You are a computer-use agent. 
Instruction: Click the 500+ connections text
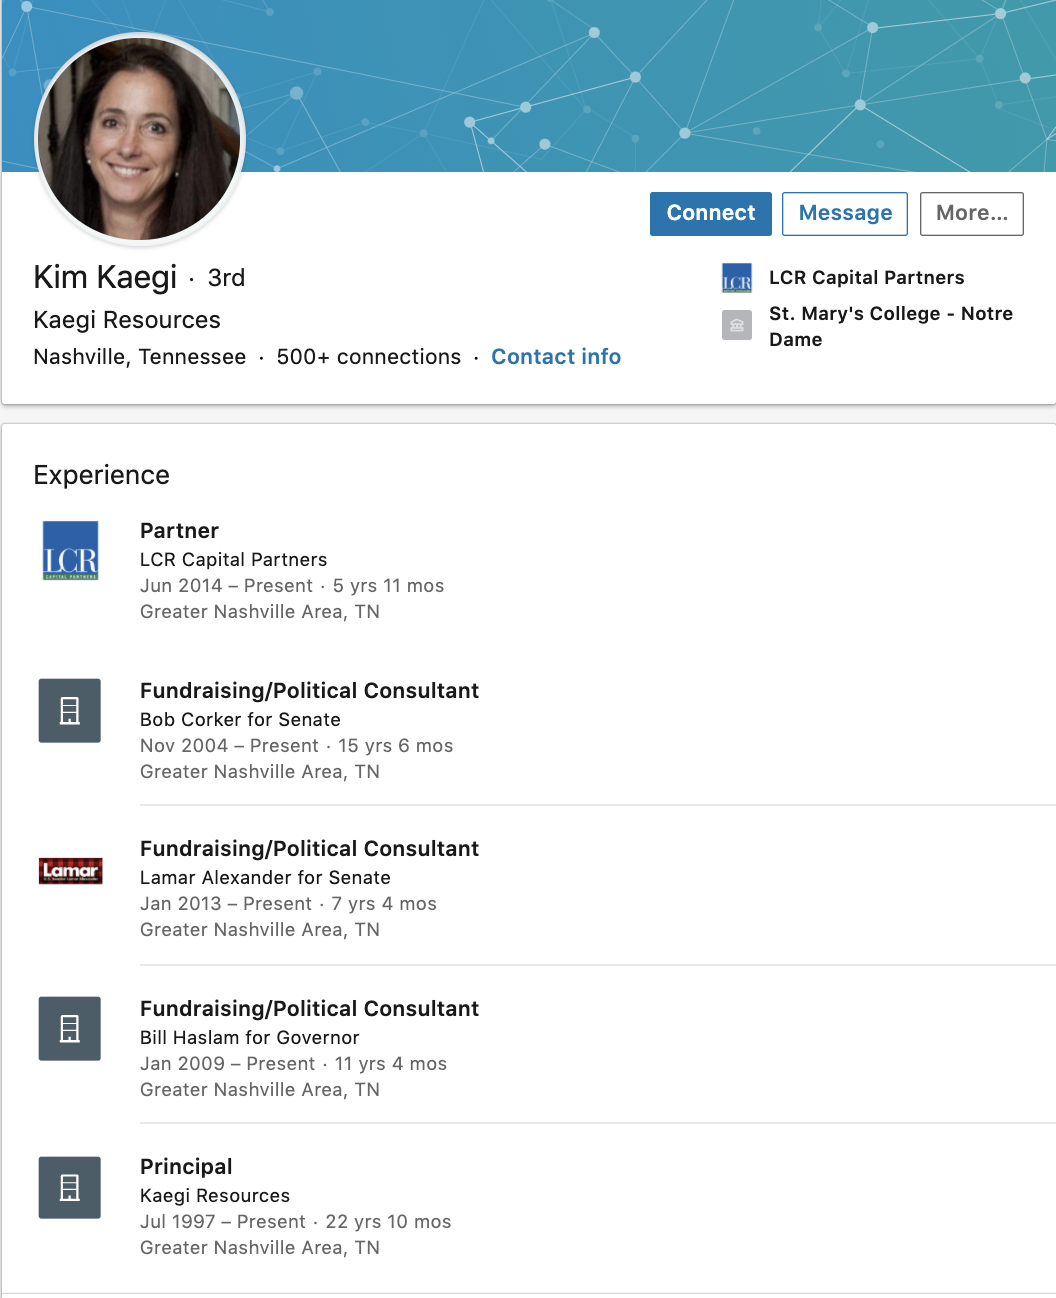point(368,357)
